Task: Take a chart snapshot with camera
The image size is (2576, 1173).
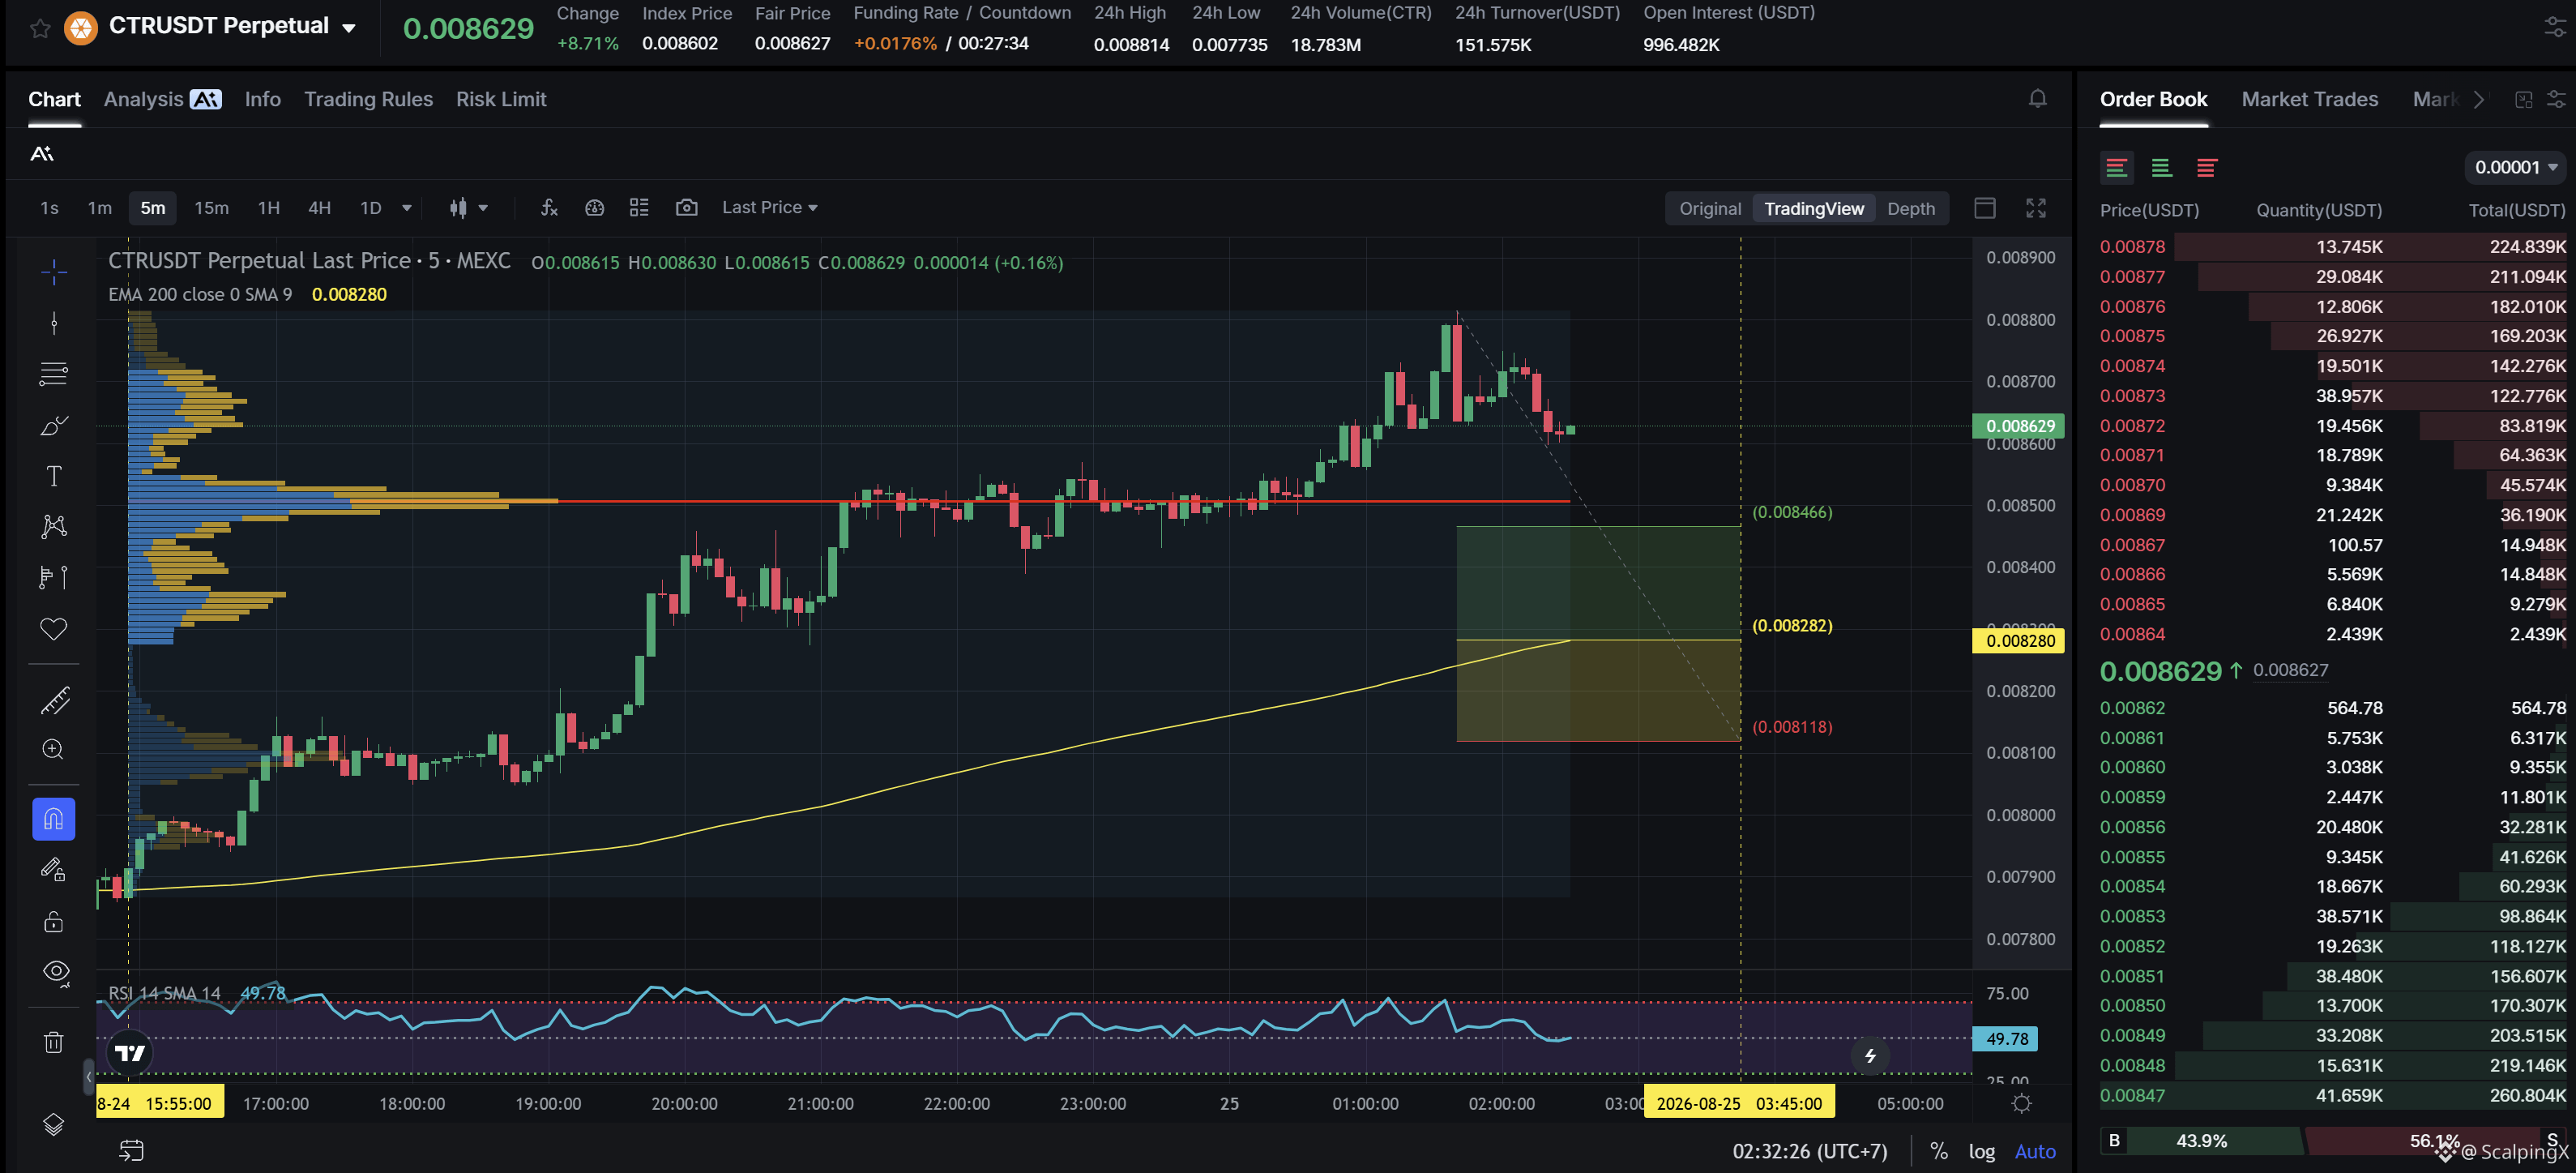Action: 686,207
